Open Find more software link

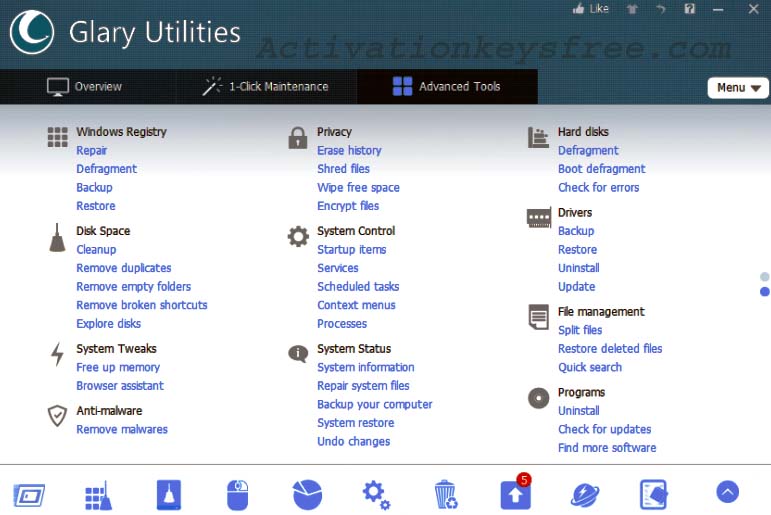[607, 448]
